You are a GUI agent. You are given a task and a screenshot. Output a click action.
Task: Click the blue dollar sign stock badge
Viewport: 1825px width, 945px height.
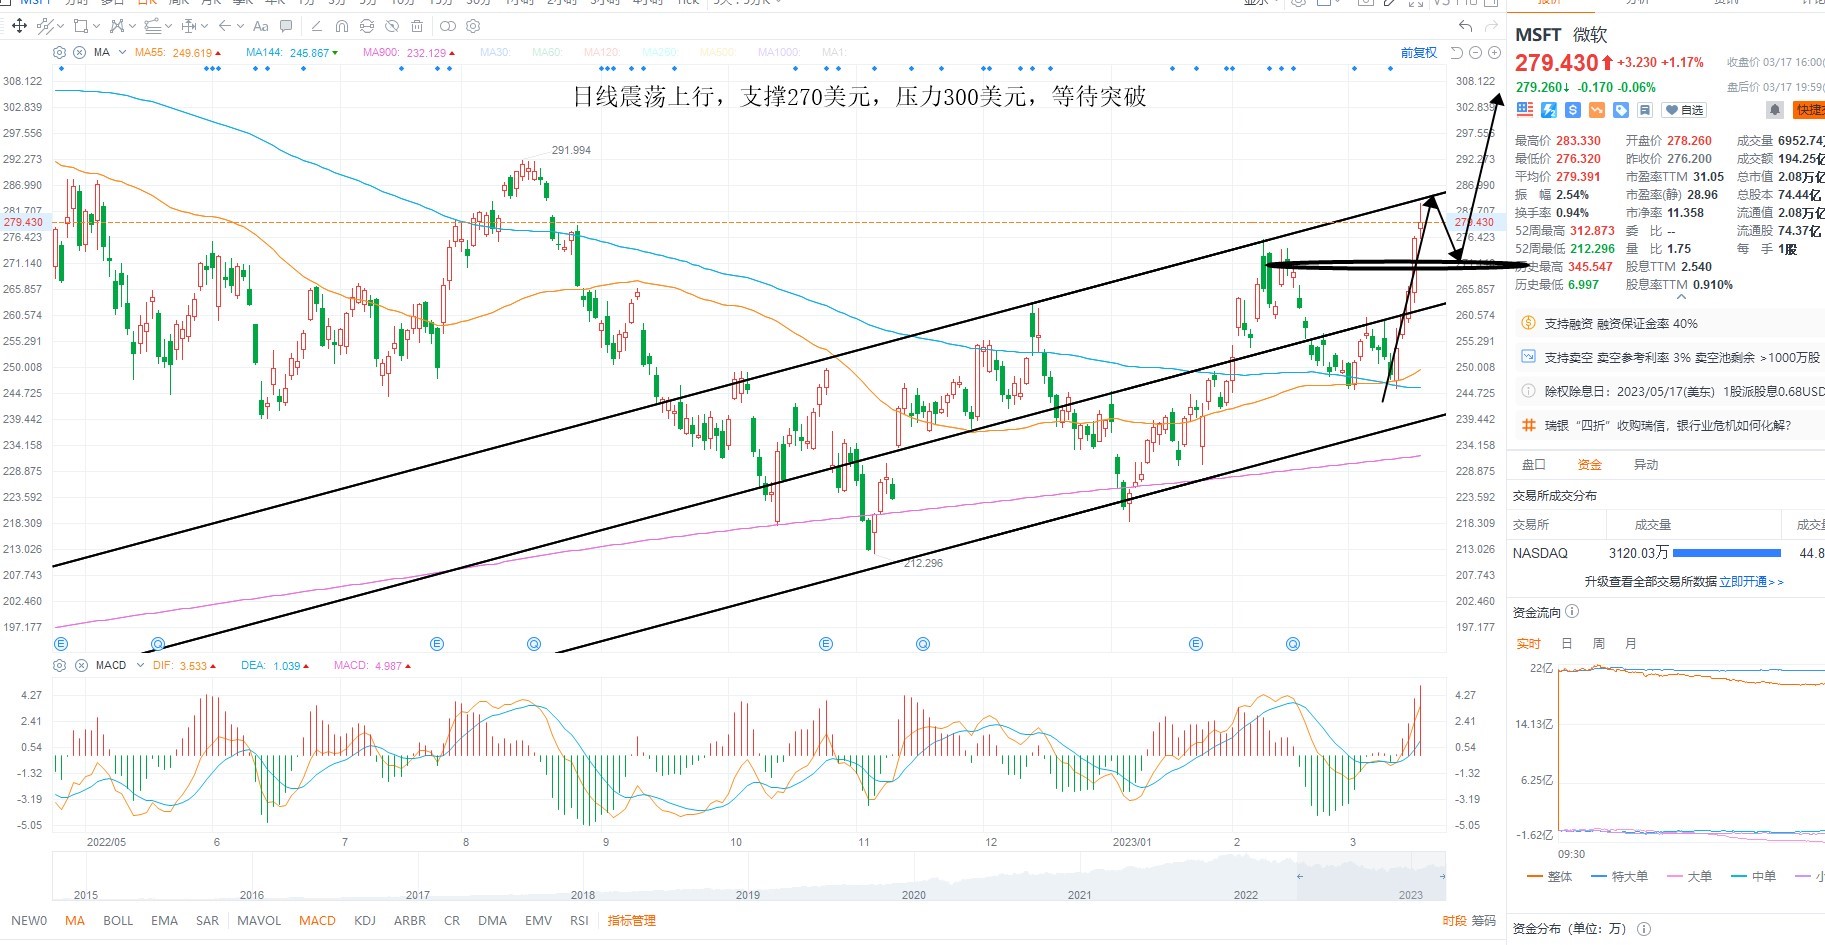pos(1573,110)
